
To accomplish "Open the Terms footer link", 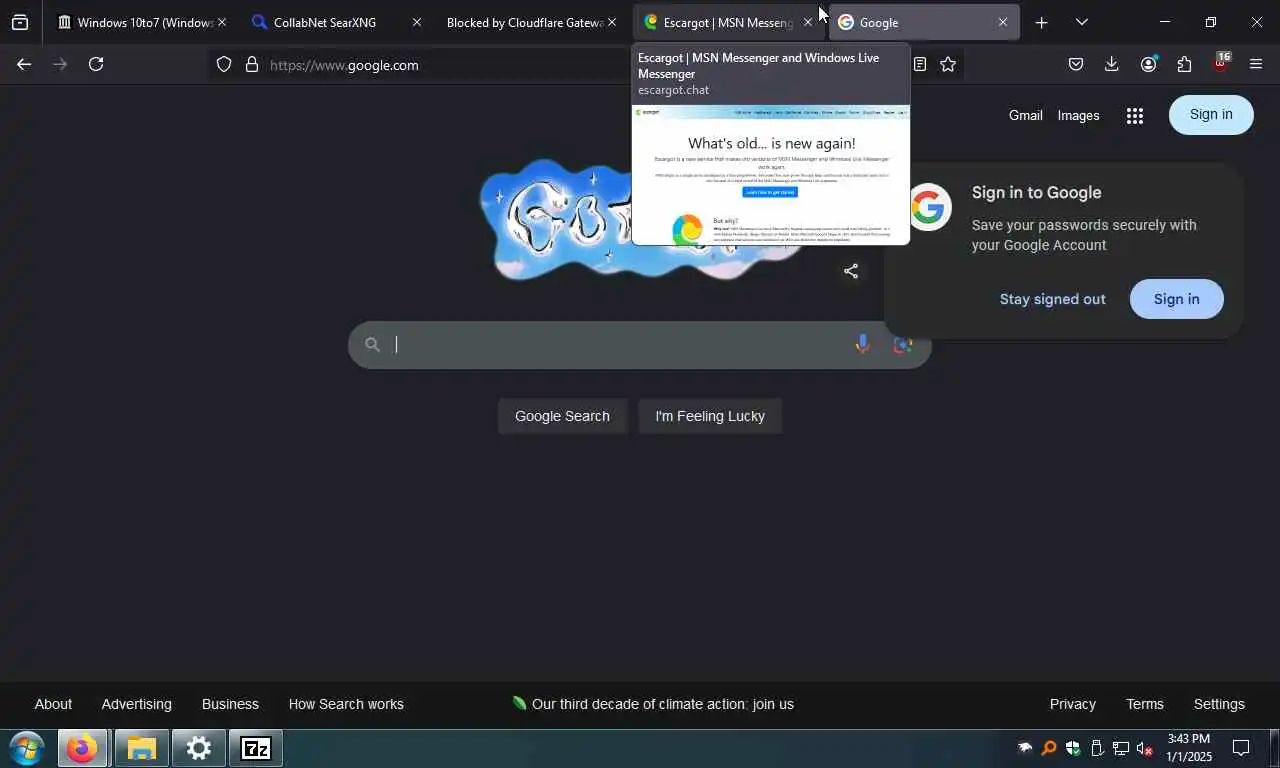I will pos(1144,704).
